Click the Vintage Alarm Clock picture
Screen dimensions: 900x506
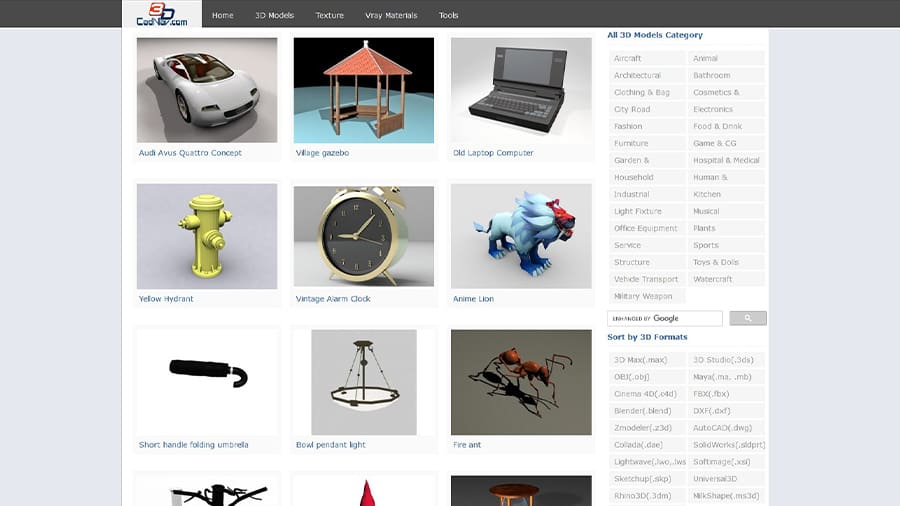click(x=363, y=236)
